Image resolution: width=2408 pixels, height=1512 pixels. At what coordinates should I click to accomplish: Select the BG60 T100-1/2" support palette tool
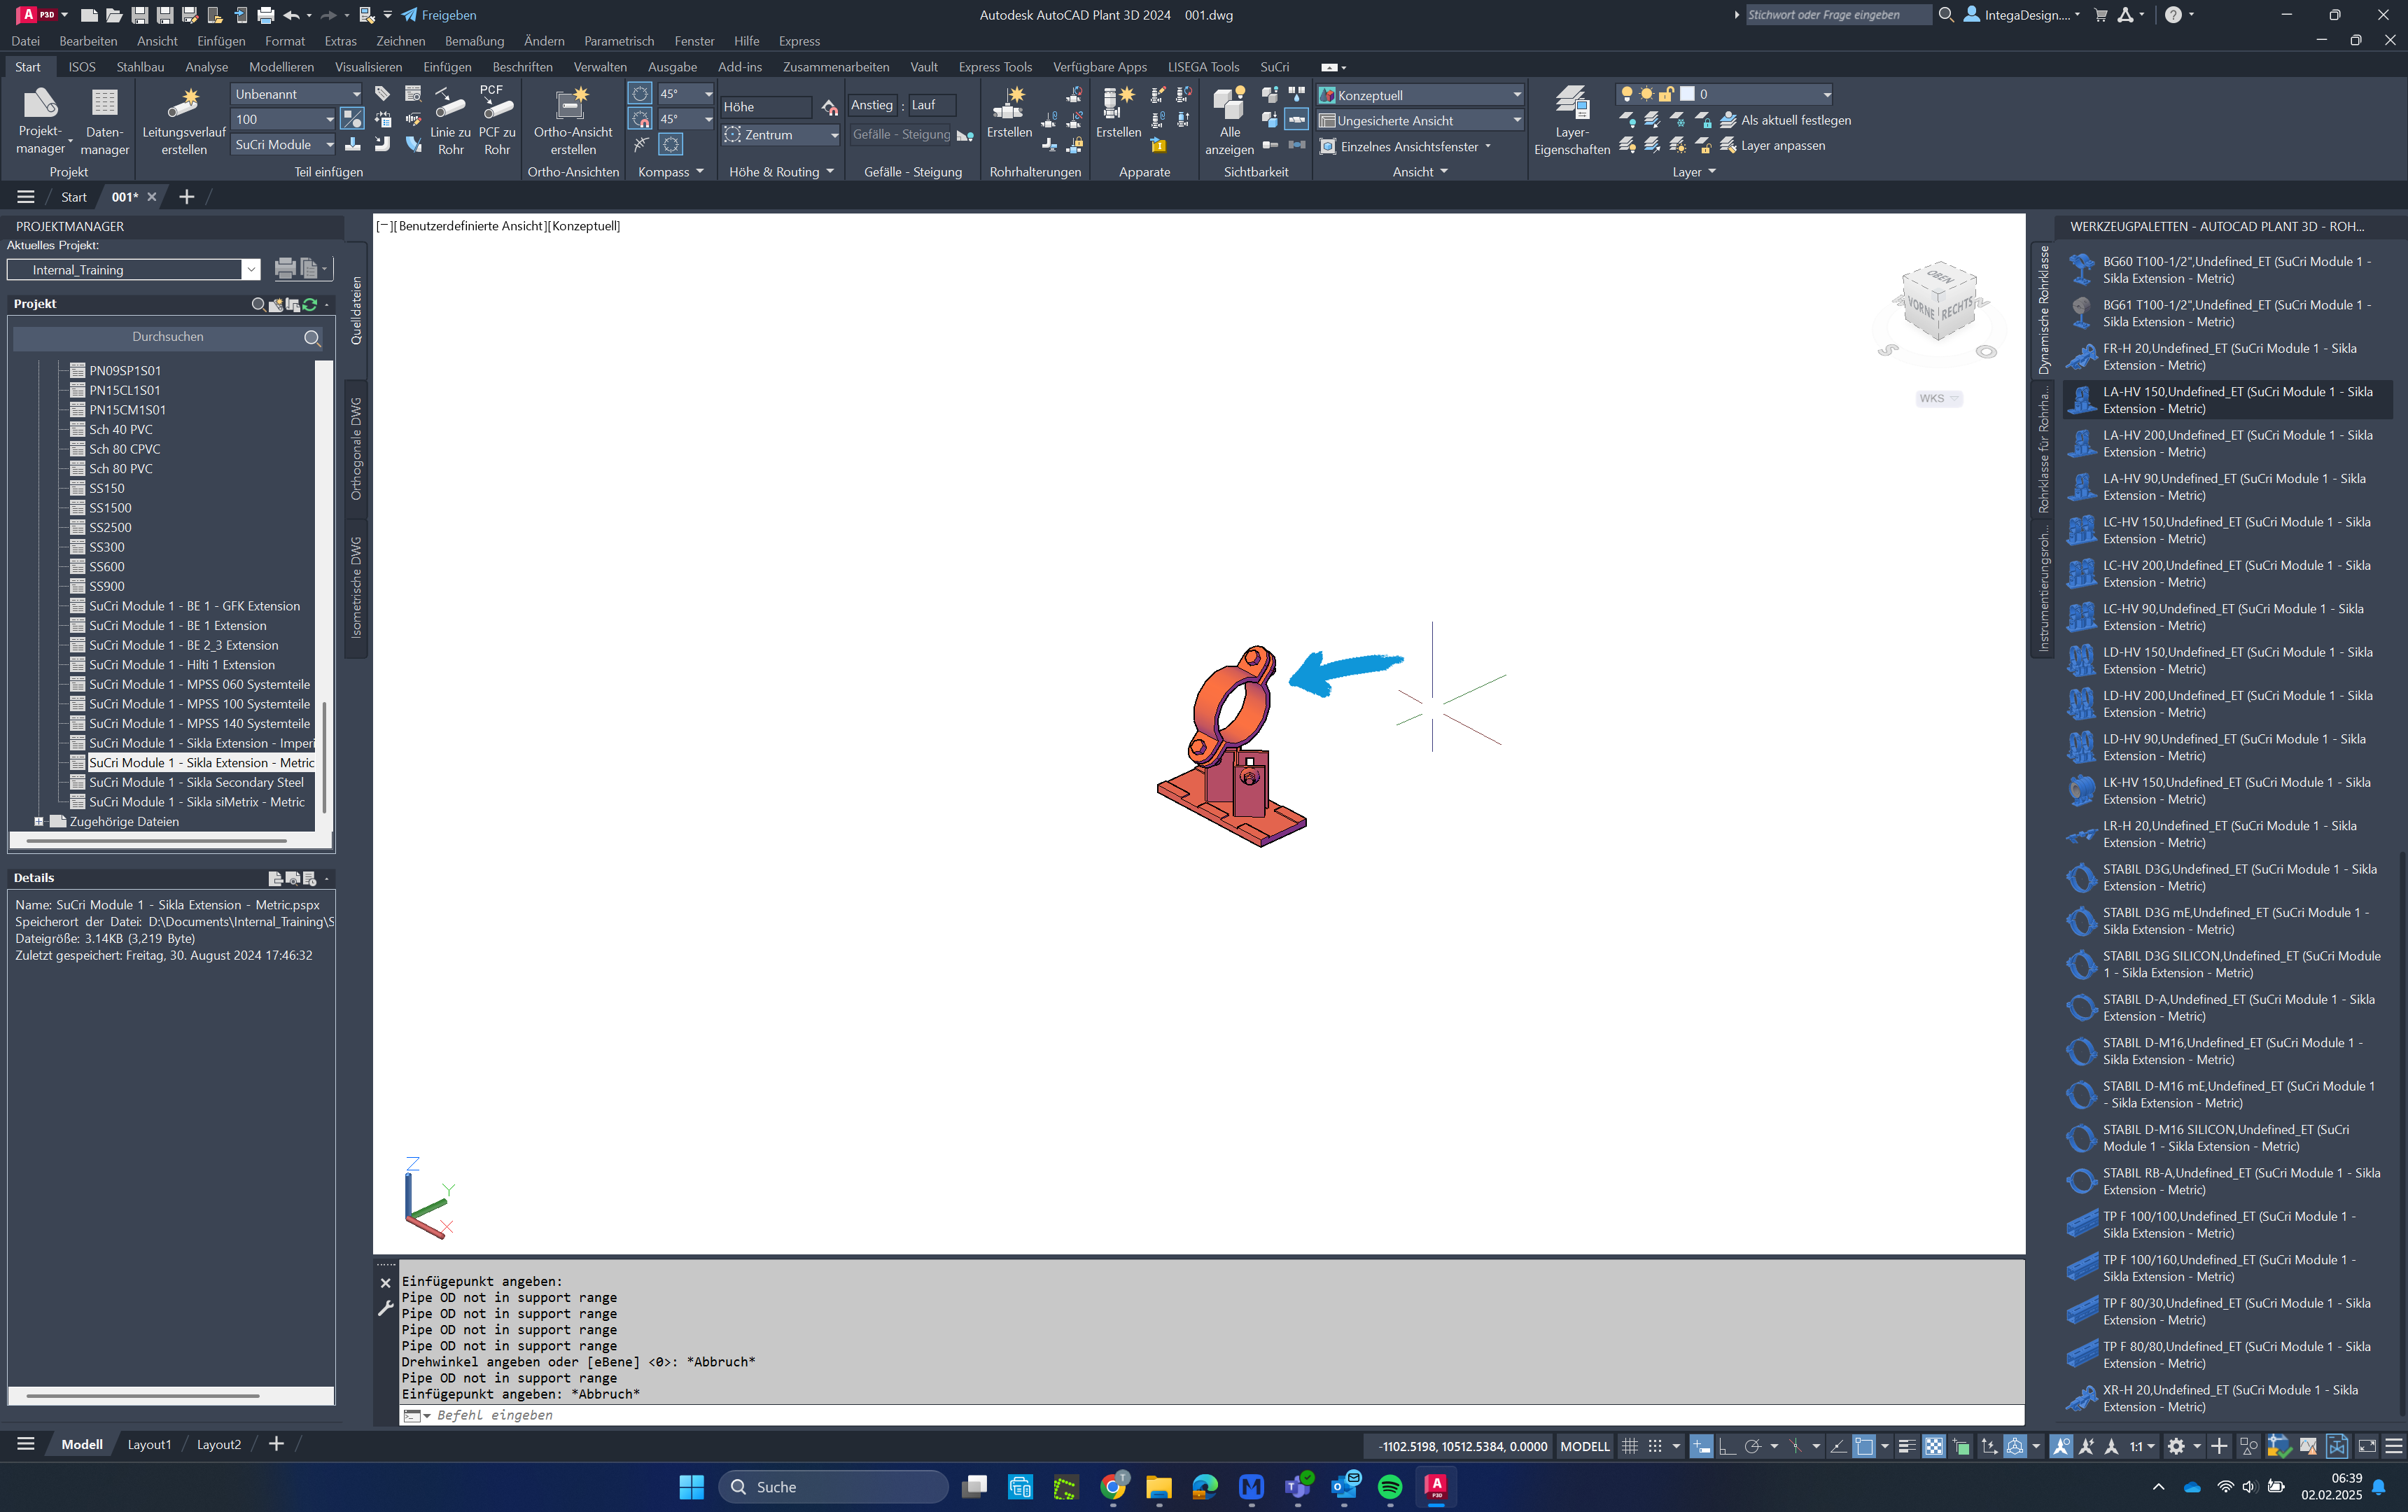[2228, 270]
